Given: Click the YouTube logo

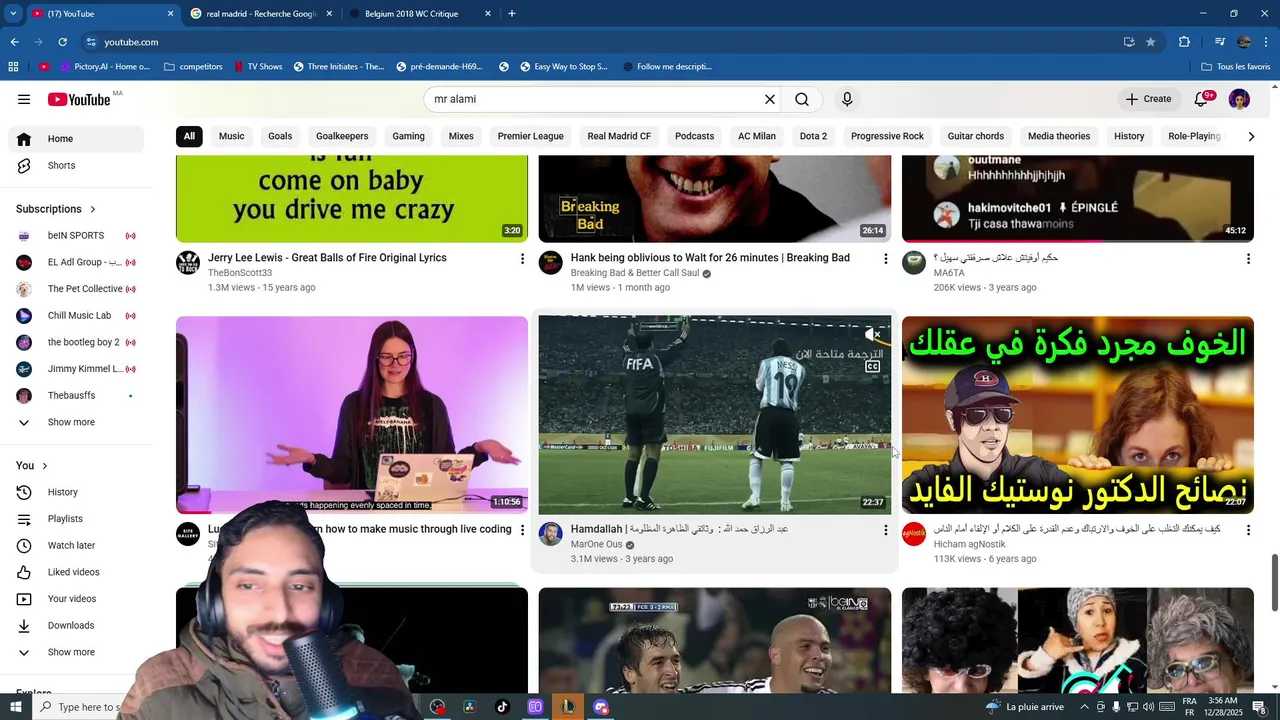Looking at the screenshot, I should coord(79,99).
